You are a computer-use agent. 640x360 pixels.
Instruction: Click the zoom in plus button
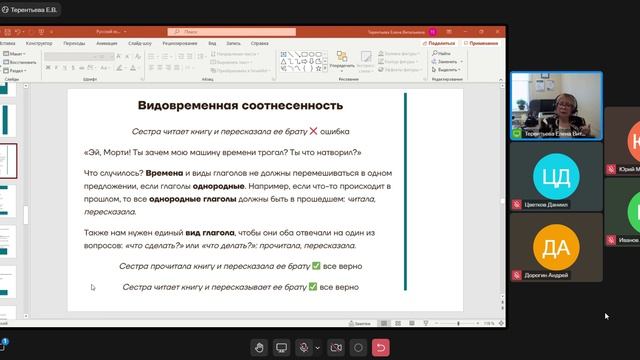pyautogui.click(x=478, y=323)
